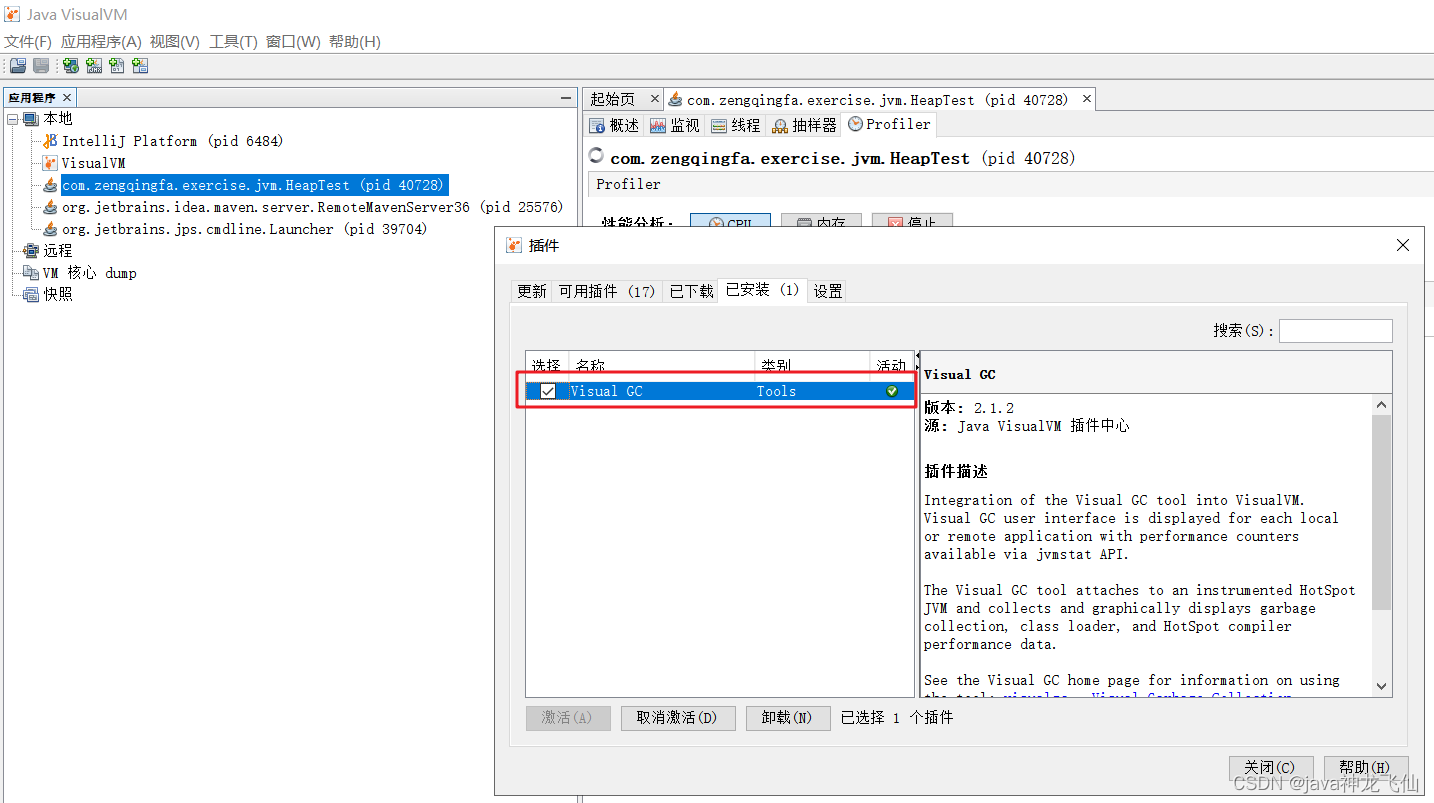Click the 监视 monitor tab icon
Image resolution: width=1434 pixels, height=803 pixels.
[x=658, y=125]
